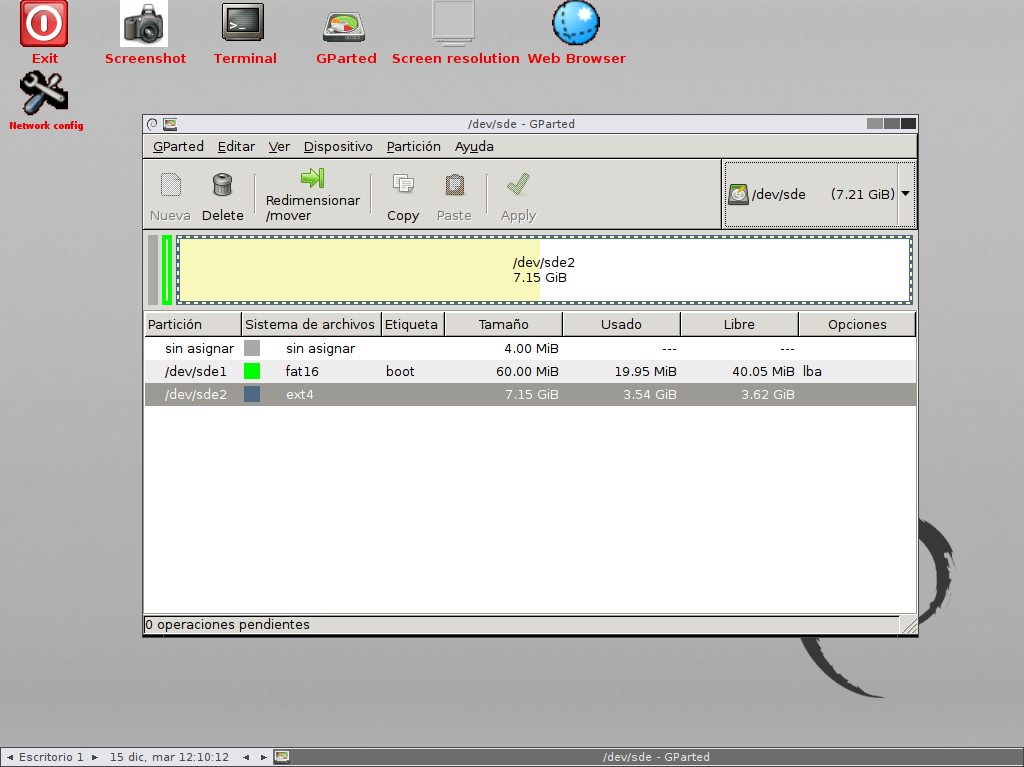Open the Screen resolution desktop icon
The height and width of the screenshot is (767, 1024).
click(x=453, y=24)
